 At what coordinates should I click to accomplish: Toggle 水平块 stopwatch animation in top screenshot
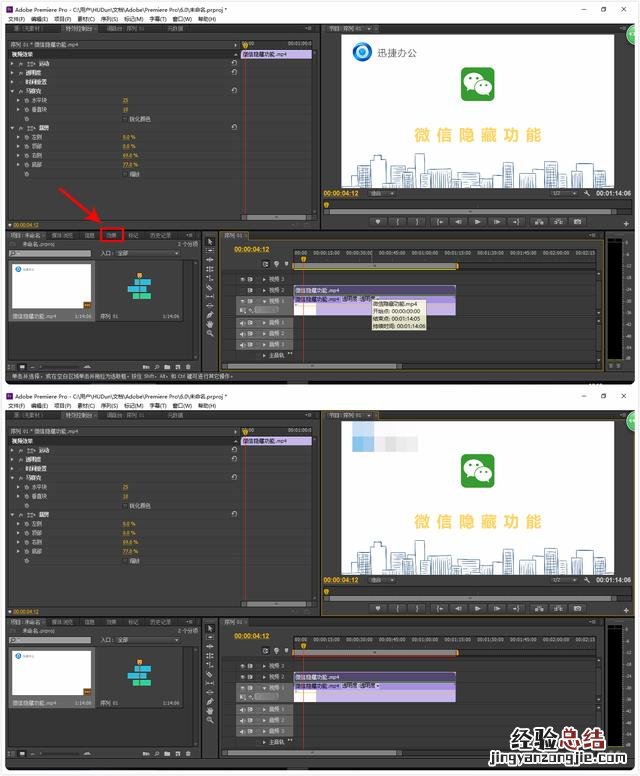(27, 100)
